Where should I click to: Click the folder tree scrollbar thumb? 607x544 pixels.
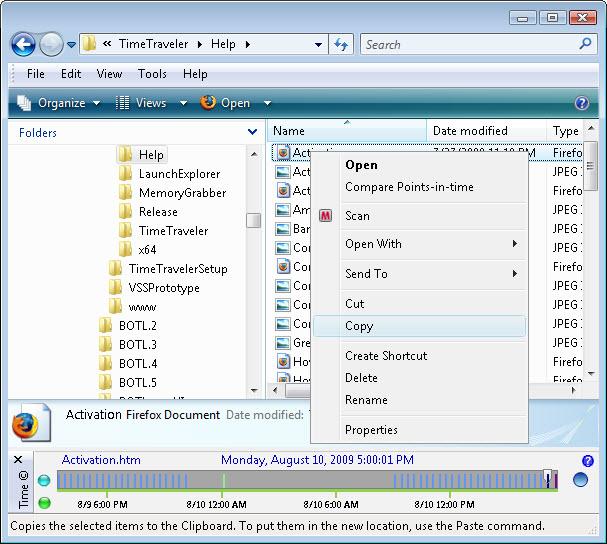(x=254, y=220)
